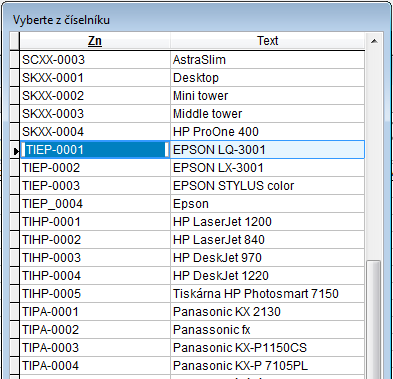Select cell TIPA-0001

95,312
